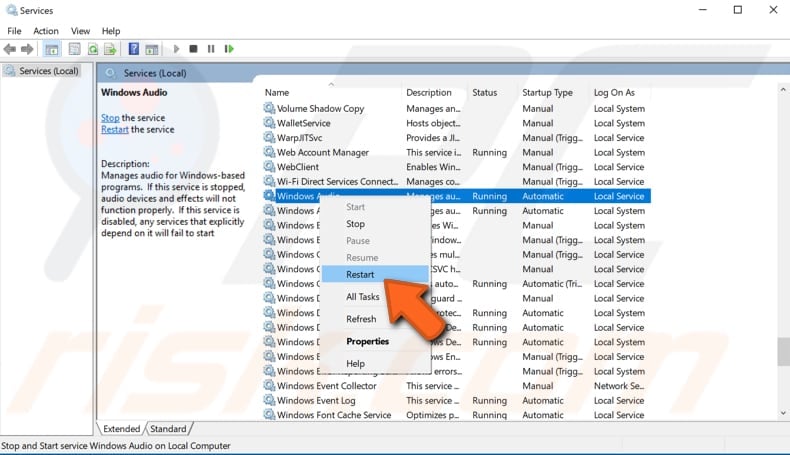Select the Windows Event Collector service name
790x455 pixels.
pyautogui.click(x=326, y=386)
